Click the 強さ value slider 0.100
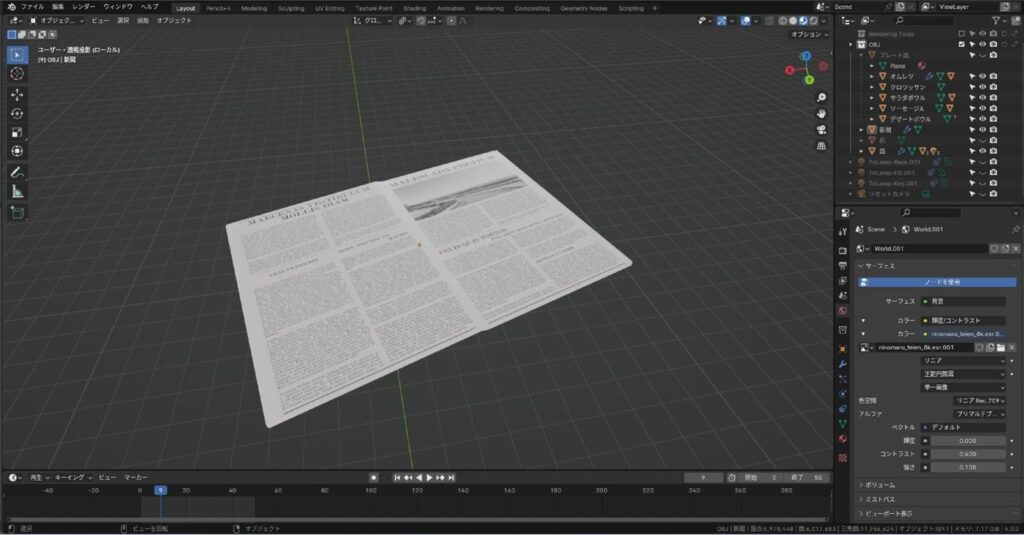Image resolution: width=1024 pixels, height=535 pixels. click(x=968, y=467)
